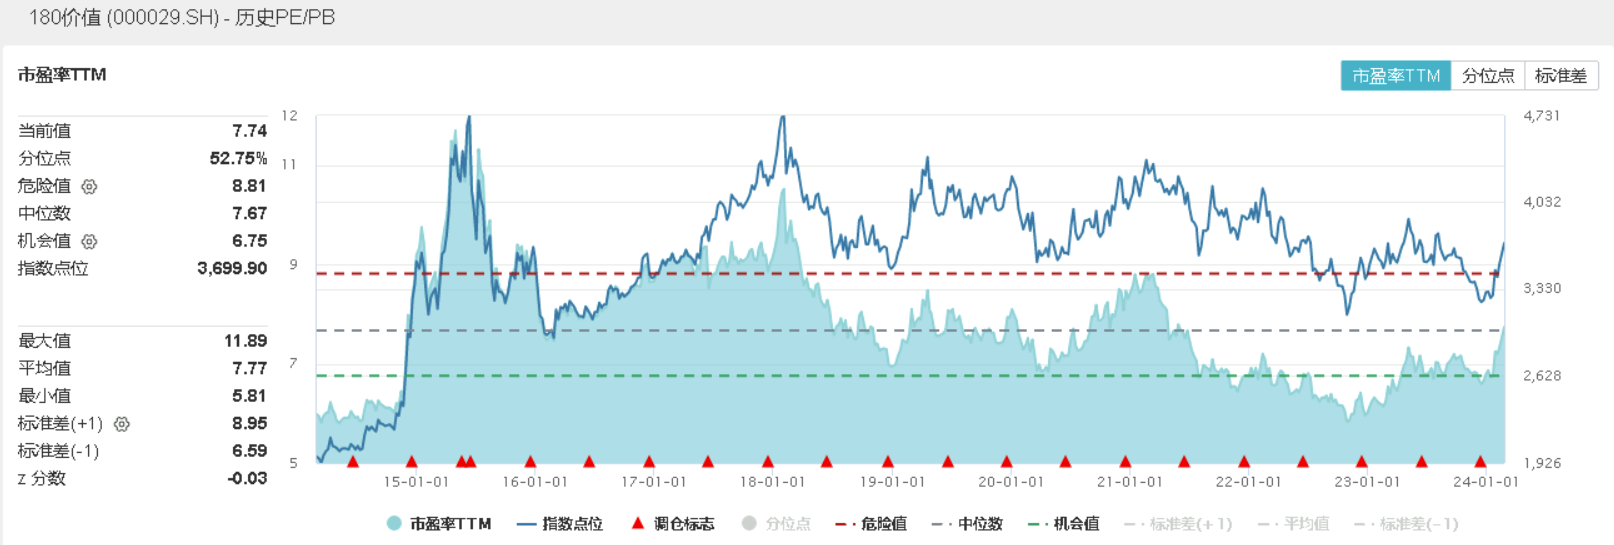Click the red triangle marker above 21-01-01
The image size is (1614, 545).
click(1125, 461)
